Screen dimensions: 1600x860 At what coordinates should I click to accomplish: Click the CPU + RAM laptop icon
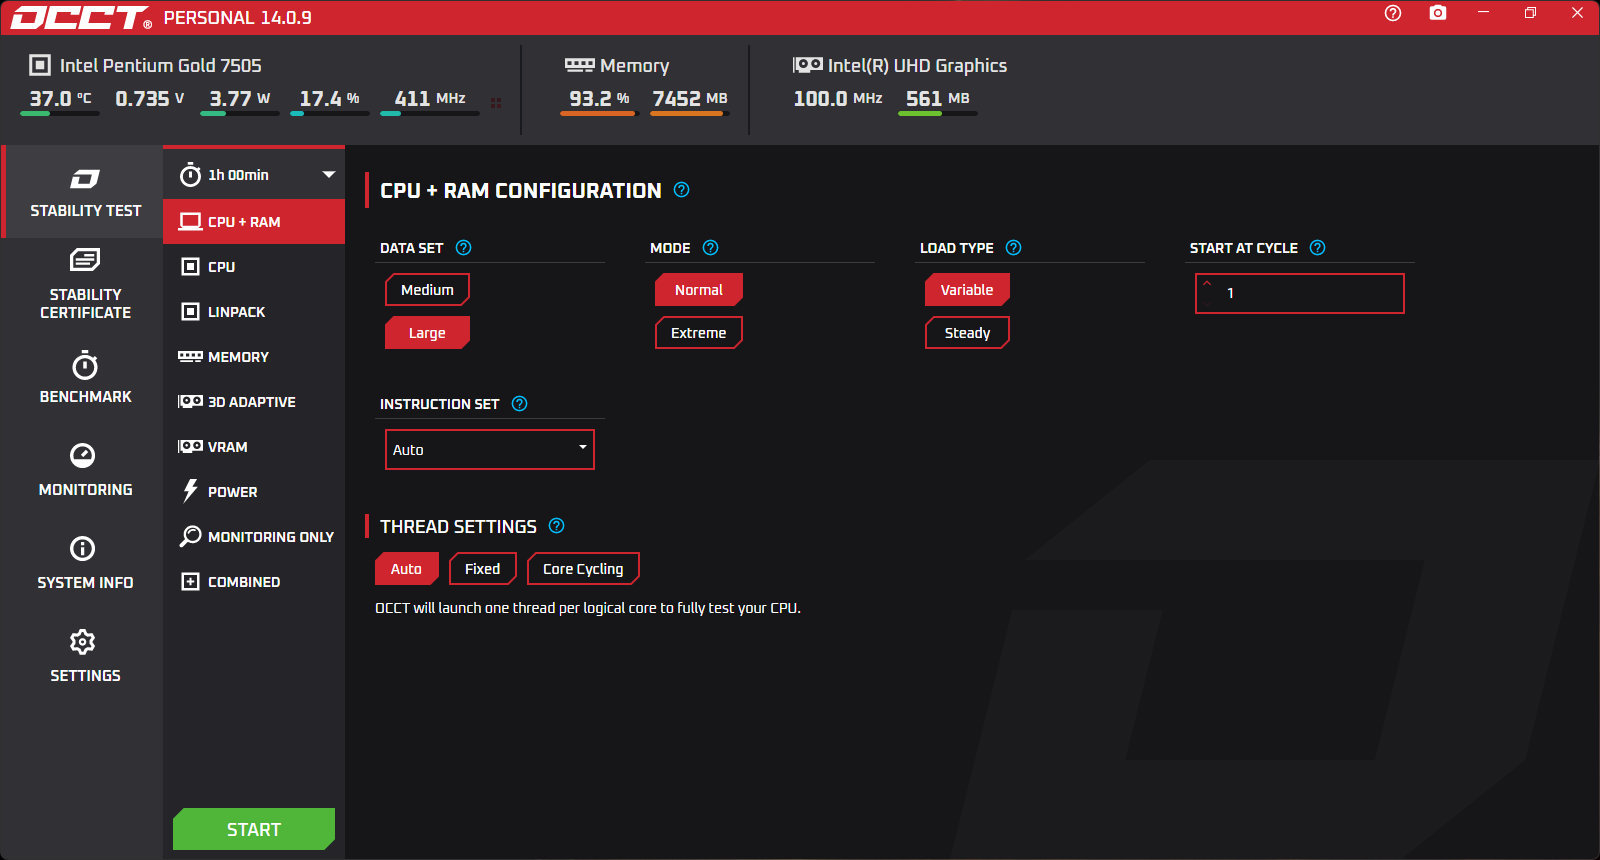[190, 222]
